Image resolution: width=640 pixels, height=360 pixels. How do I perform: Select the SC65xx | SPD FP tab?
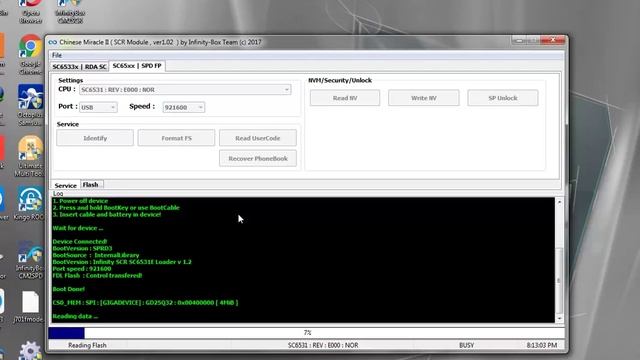137,66
